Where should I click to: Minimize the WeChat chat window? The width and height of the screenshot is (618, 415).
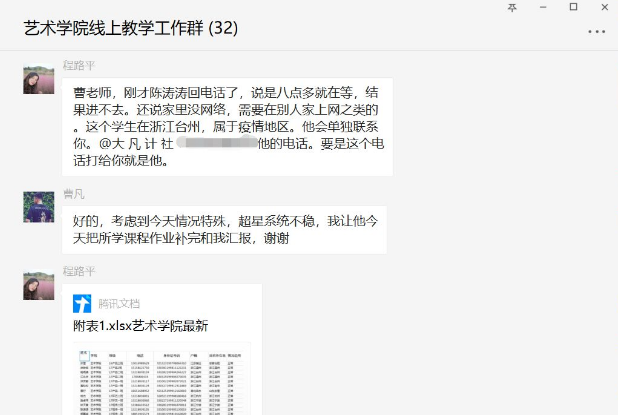coord(543,7)
